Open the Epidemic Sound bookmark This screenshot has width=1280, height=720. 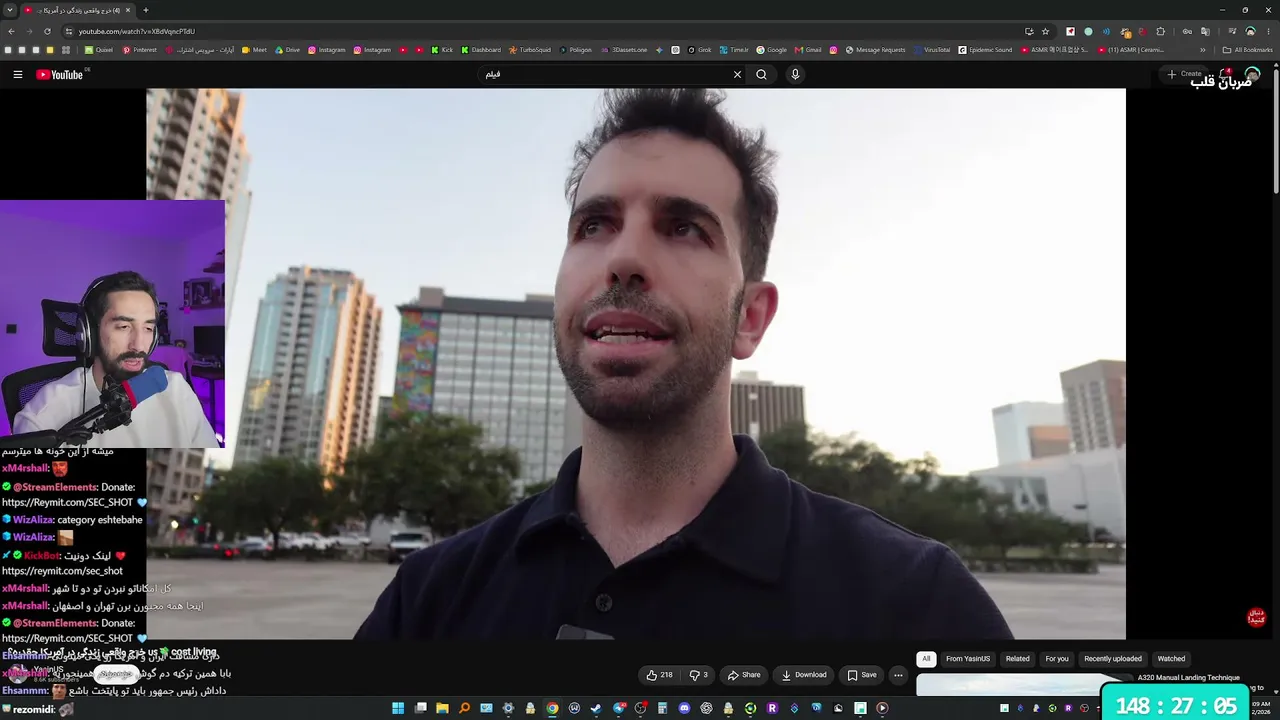(x=986, y=50)
